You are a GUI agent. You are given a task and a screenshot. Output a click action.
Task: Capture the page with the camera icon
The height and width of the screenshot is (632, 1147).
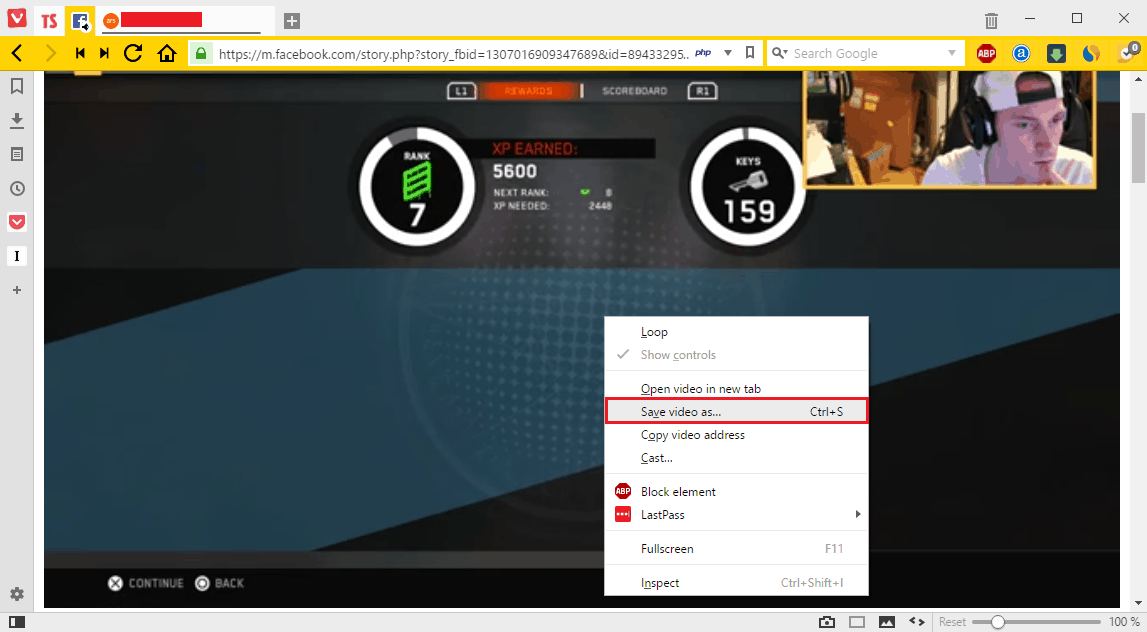(827, 622)
